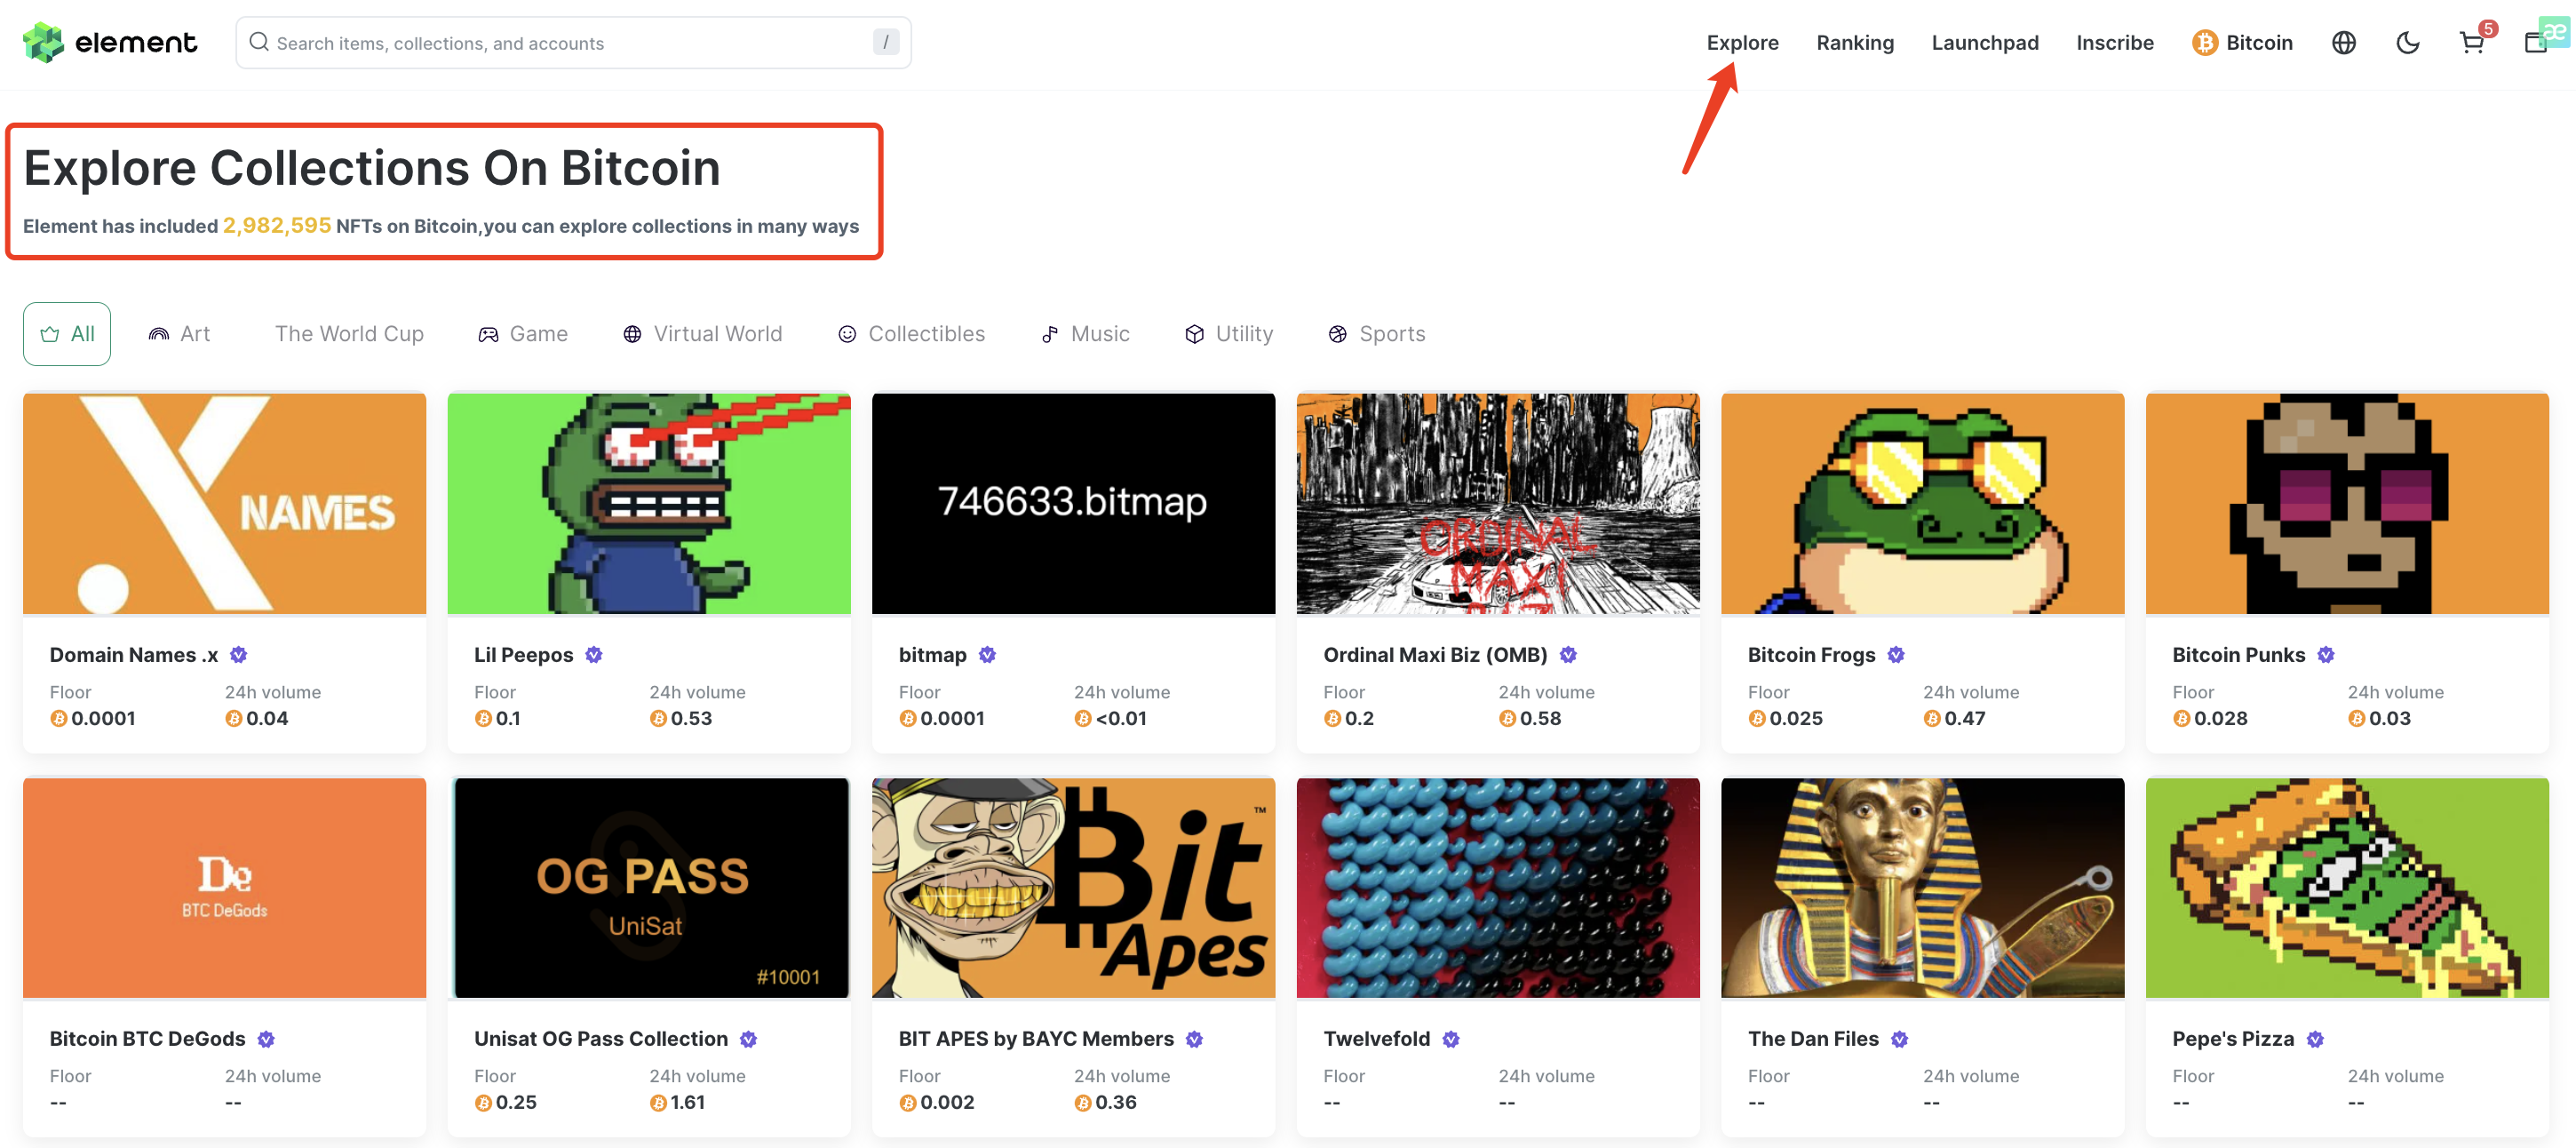2576x1148 pixels.
Task: Toggle dark mode moon icon
Action: pyautogui.click(x=2407, y=43)
